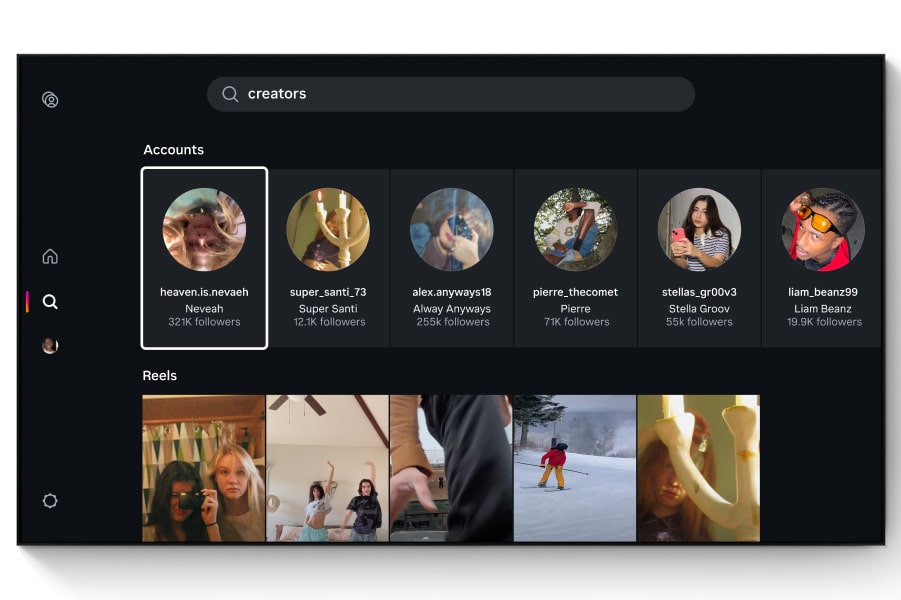Play the candelabra reel

tap(698, 468)
